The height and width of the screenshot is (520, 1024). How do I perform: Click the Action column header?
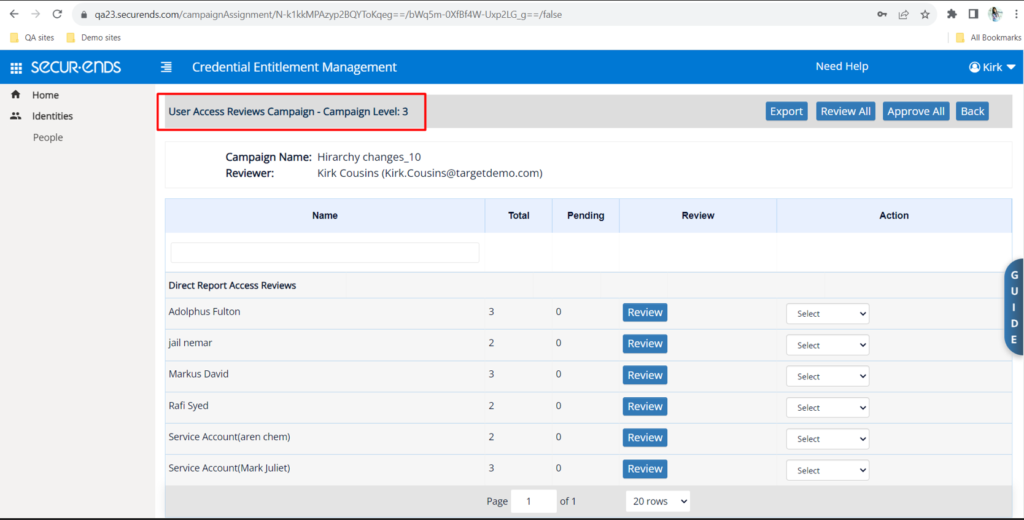click(x=894, y=216)
